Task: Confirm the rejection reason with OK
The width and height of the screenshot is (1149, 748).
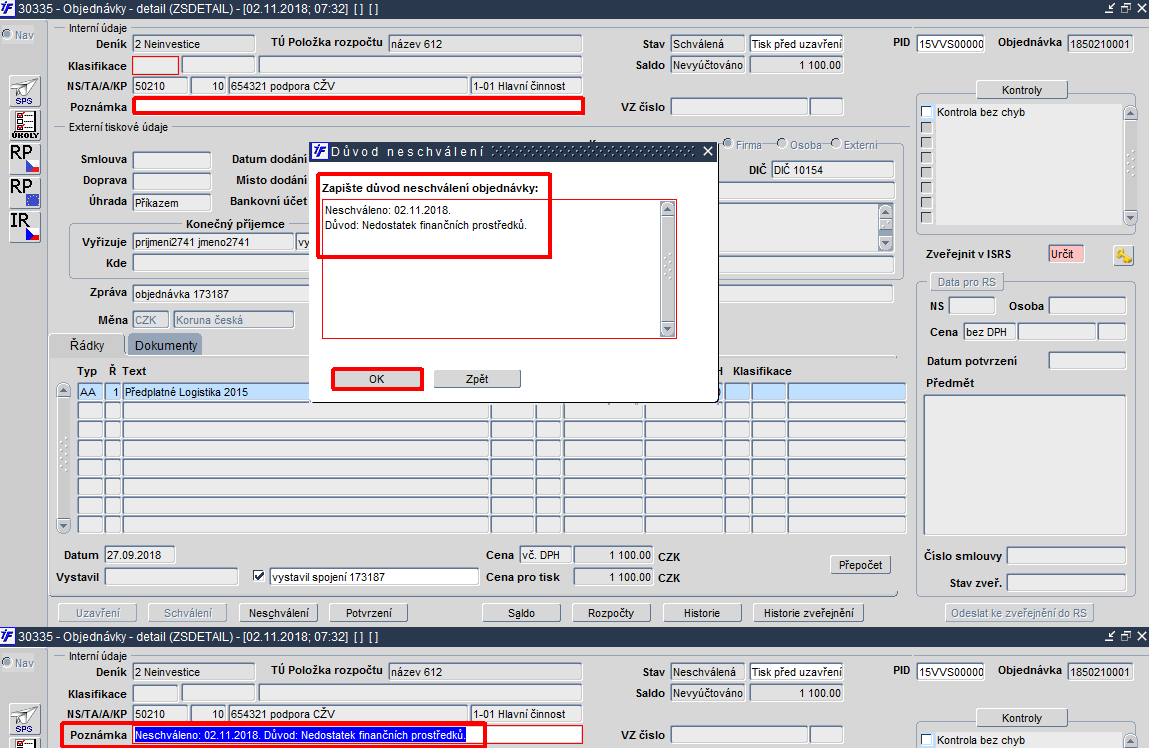Action: point(377,379)
